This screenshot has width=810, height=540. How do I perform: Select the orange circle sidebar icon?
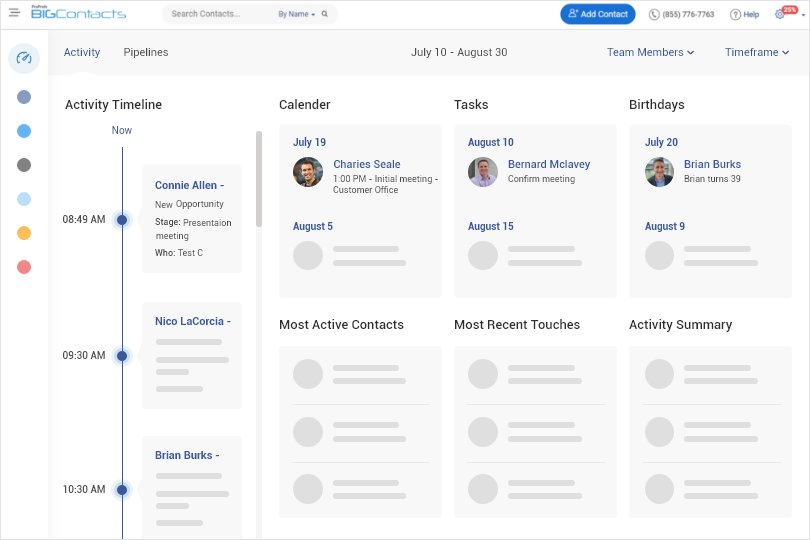(x=24, y=233)
